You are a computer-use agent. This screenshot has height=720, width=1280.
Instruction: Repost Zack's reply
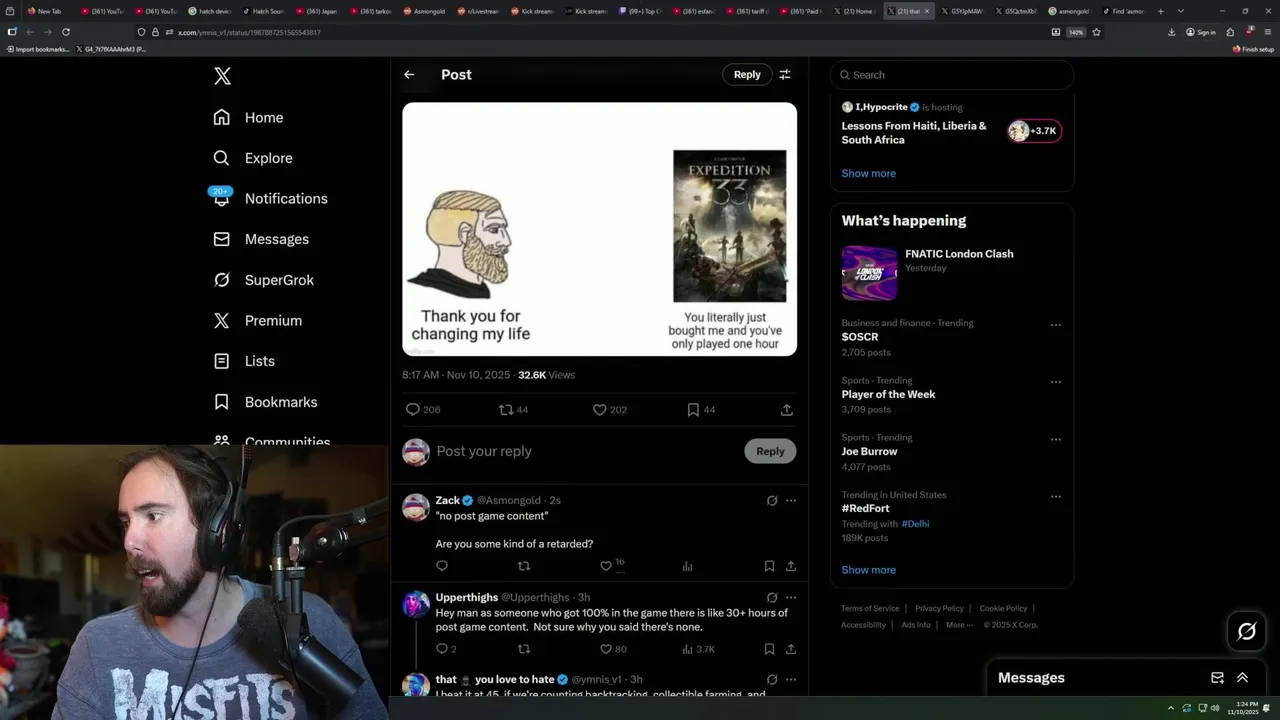[524, 566]
